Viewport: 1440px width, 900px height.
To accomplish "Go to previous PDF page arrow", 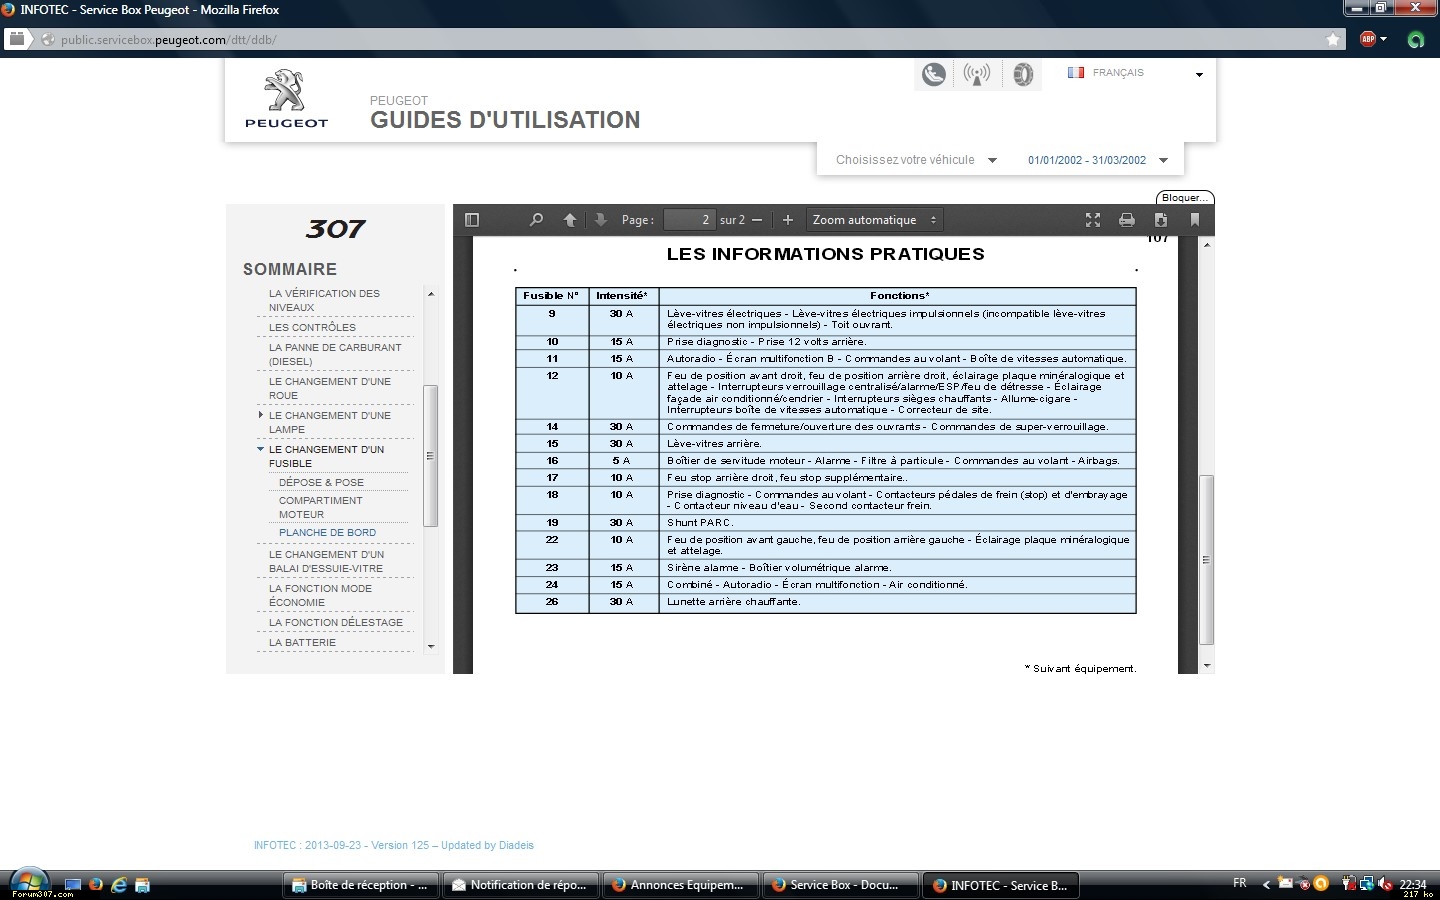I will [570, 220].
